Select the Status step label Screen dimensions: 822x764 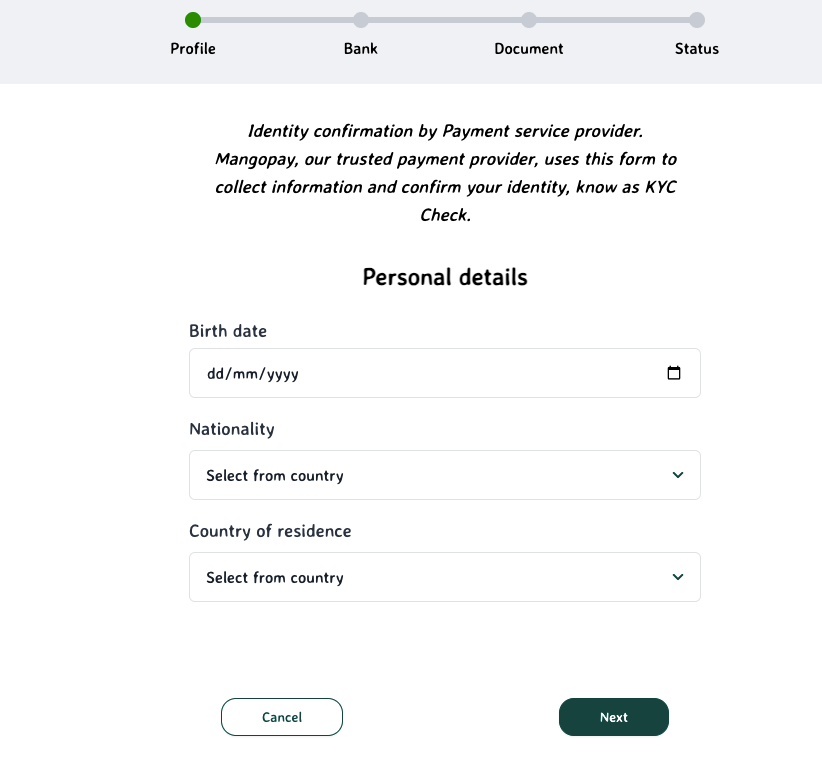[697, 48]
